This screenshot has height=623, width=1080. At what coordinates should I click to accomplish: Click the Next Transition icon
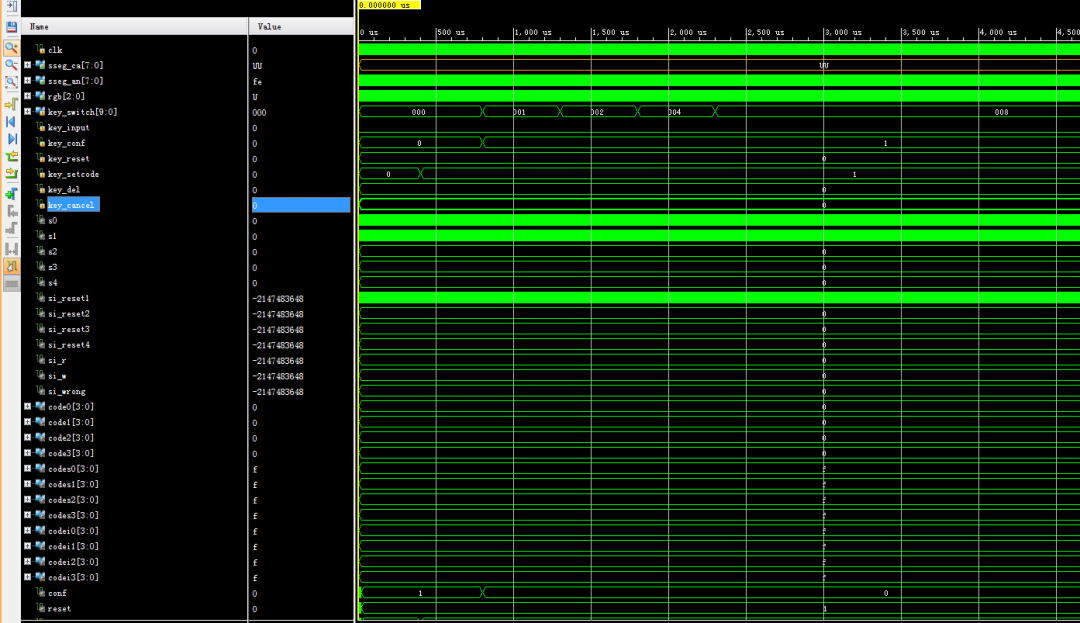pos(12,174)
